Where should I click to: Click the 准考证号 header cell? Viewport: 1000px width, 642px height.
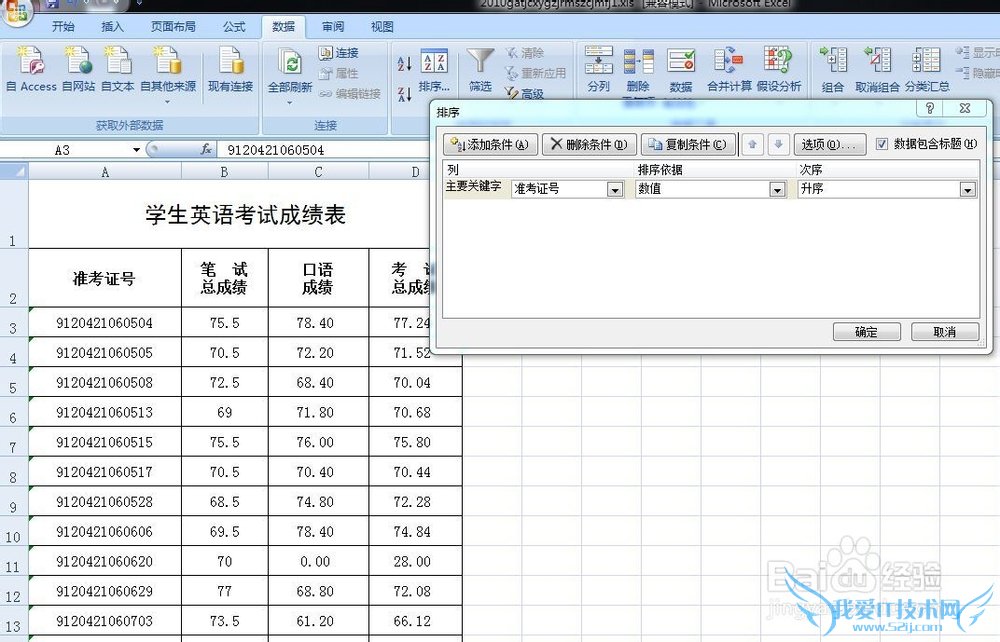point(105,279)
